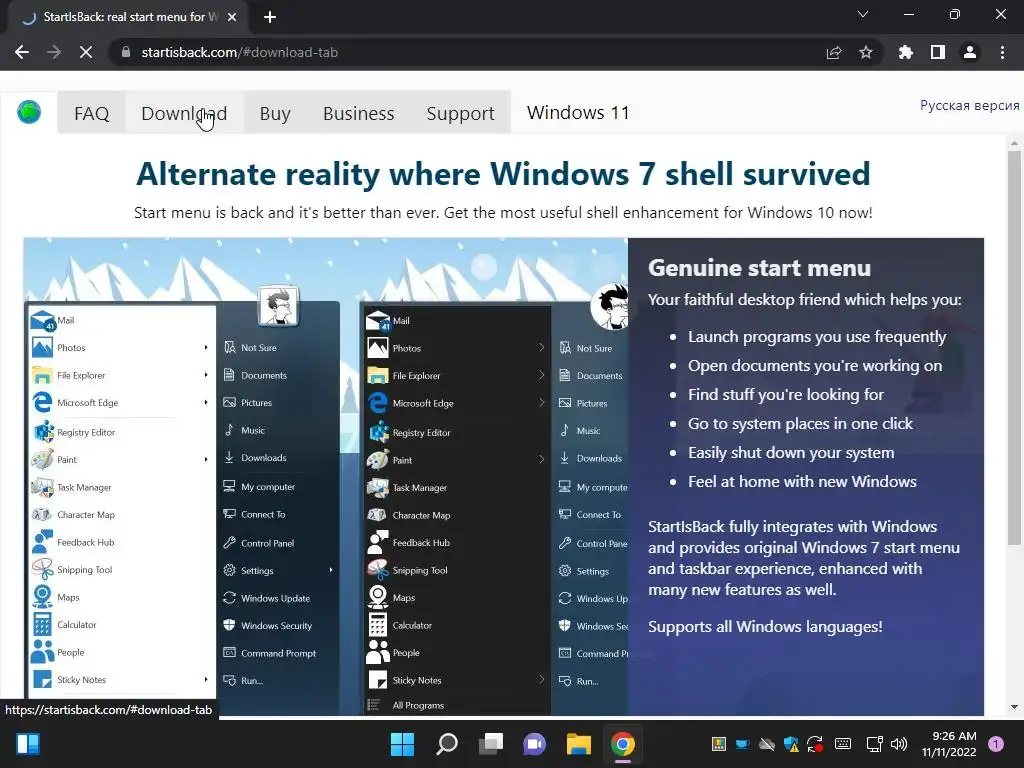
Task: Click the forward navigation arrow
Action: point(54,52)
